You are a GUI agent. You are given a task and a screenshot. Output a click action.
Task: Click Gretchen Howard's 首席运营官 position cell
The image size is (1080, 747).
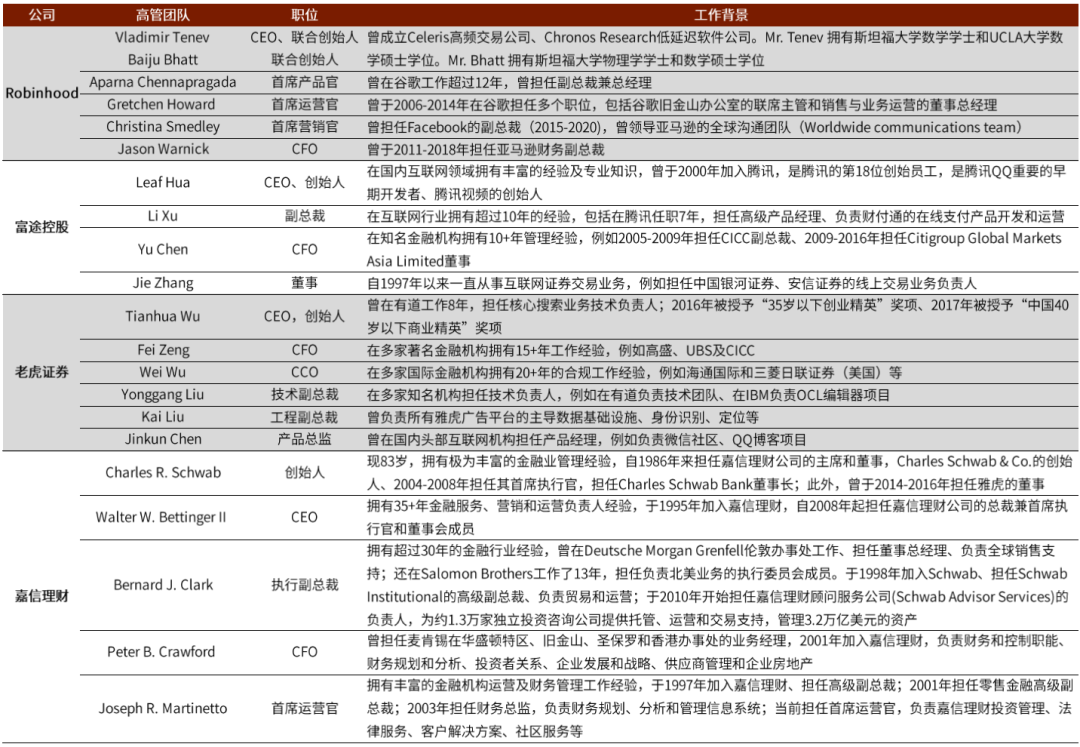point(304,104)
